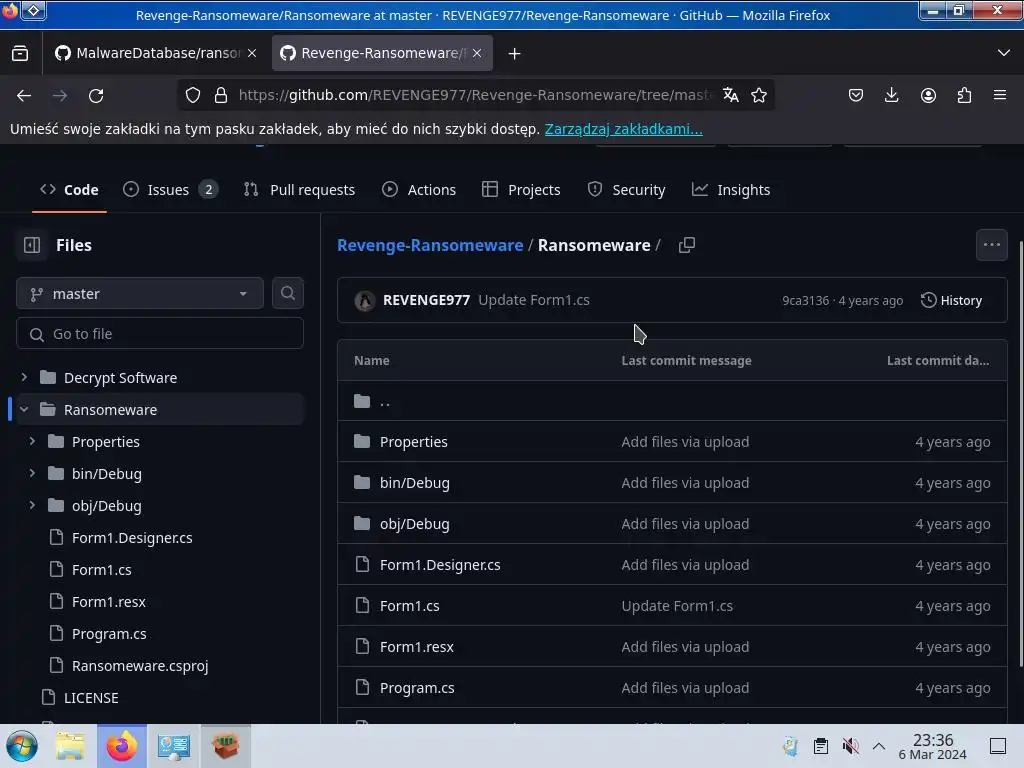Open a new browser tab with plus
The width and height of the screenshot is (1024, 768).
515,54
